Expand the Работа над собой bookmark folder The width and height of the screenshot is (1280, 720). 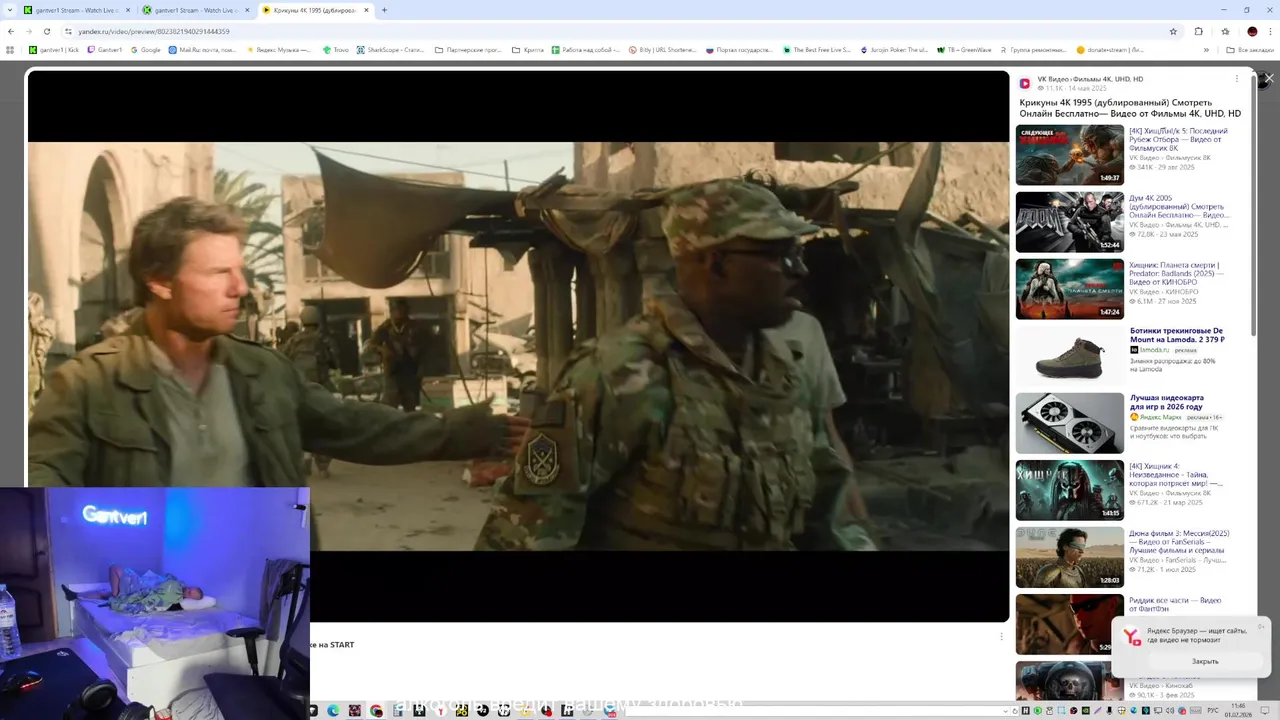[x=585, y=49]
